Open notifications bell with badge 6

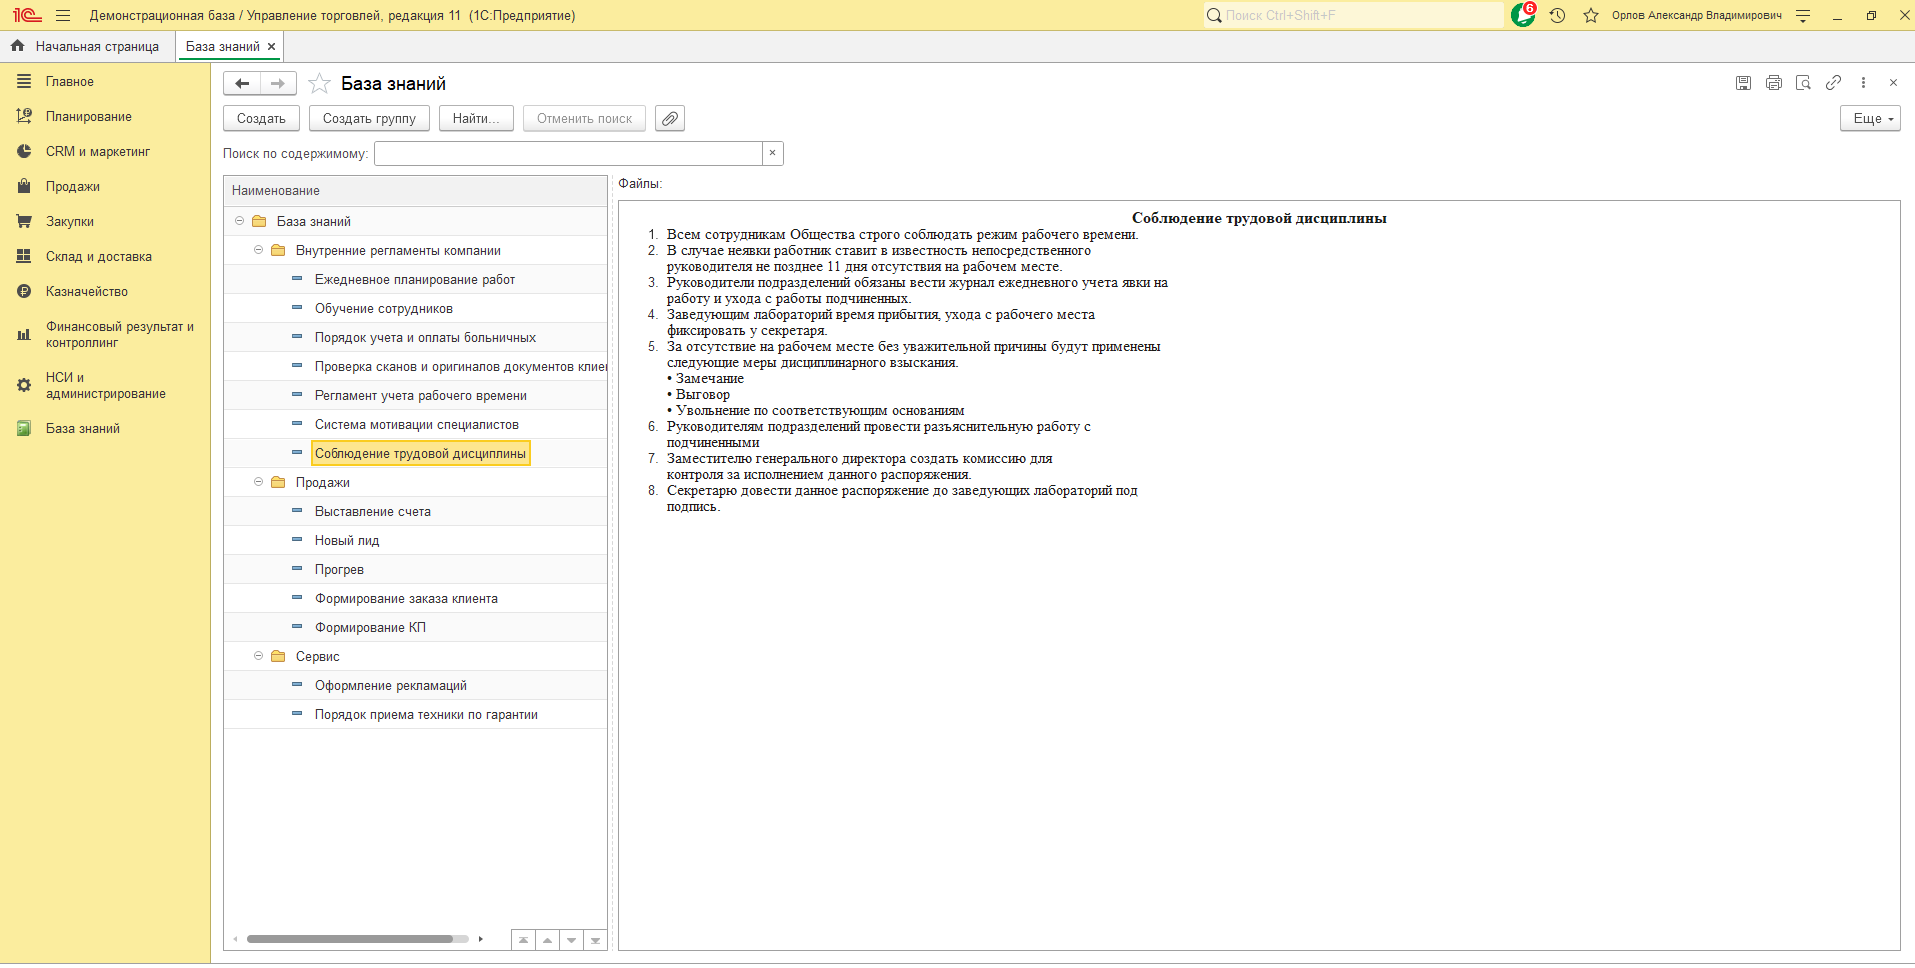coord(1523,15)
